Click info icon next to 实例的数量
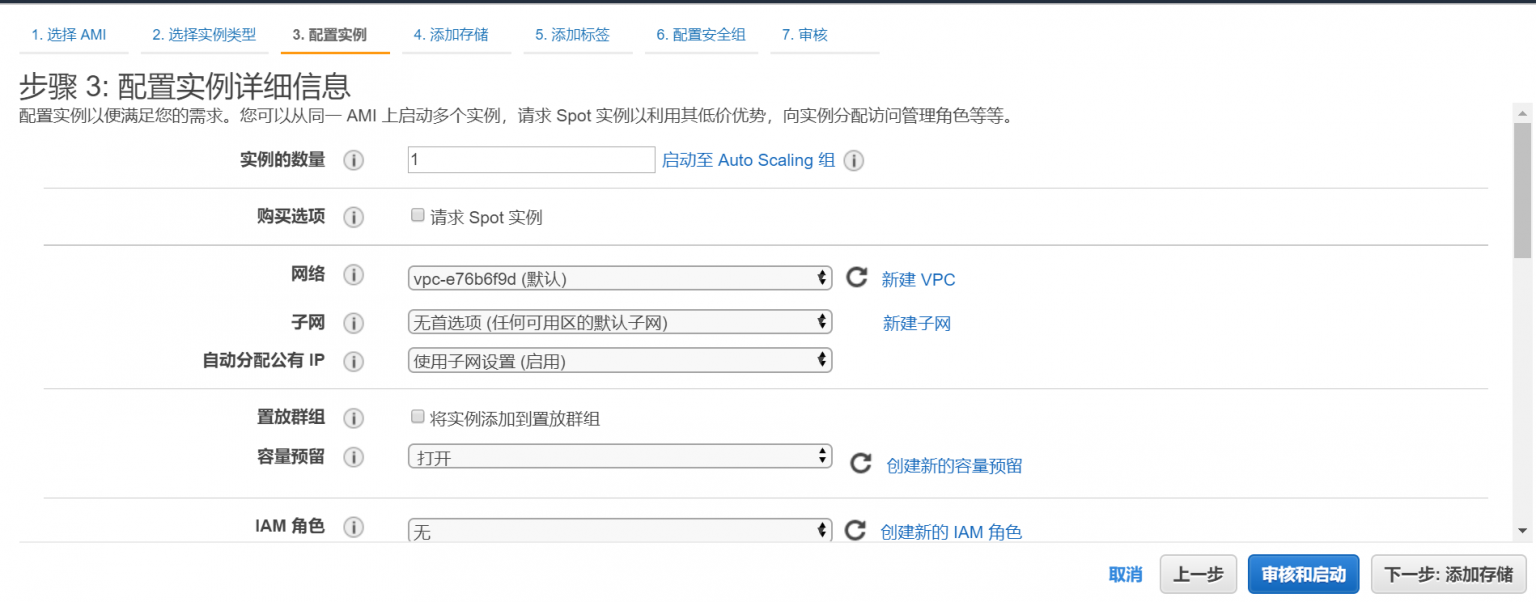1536x602 pixels. click(353, 160)
